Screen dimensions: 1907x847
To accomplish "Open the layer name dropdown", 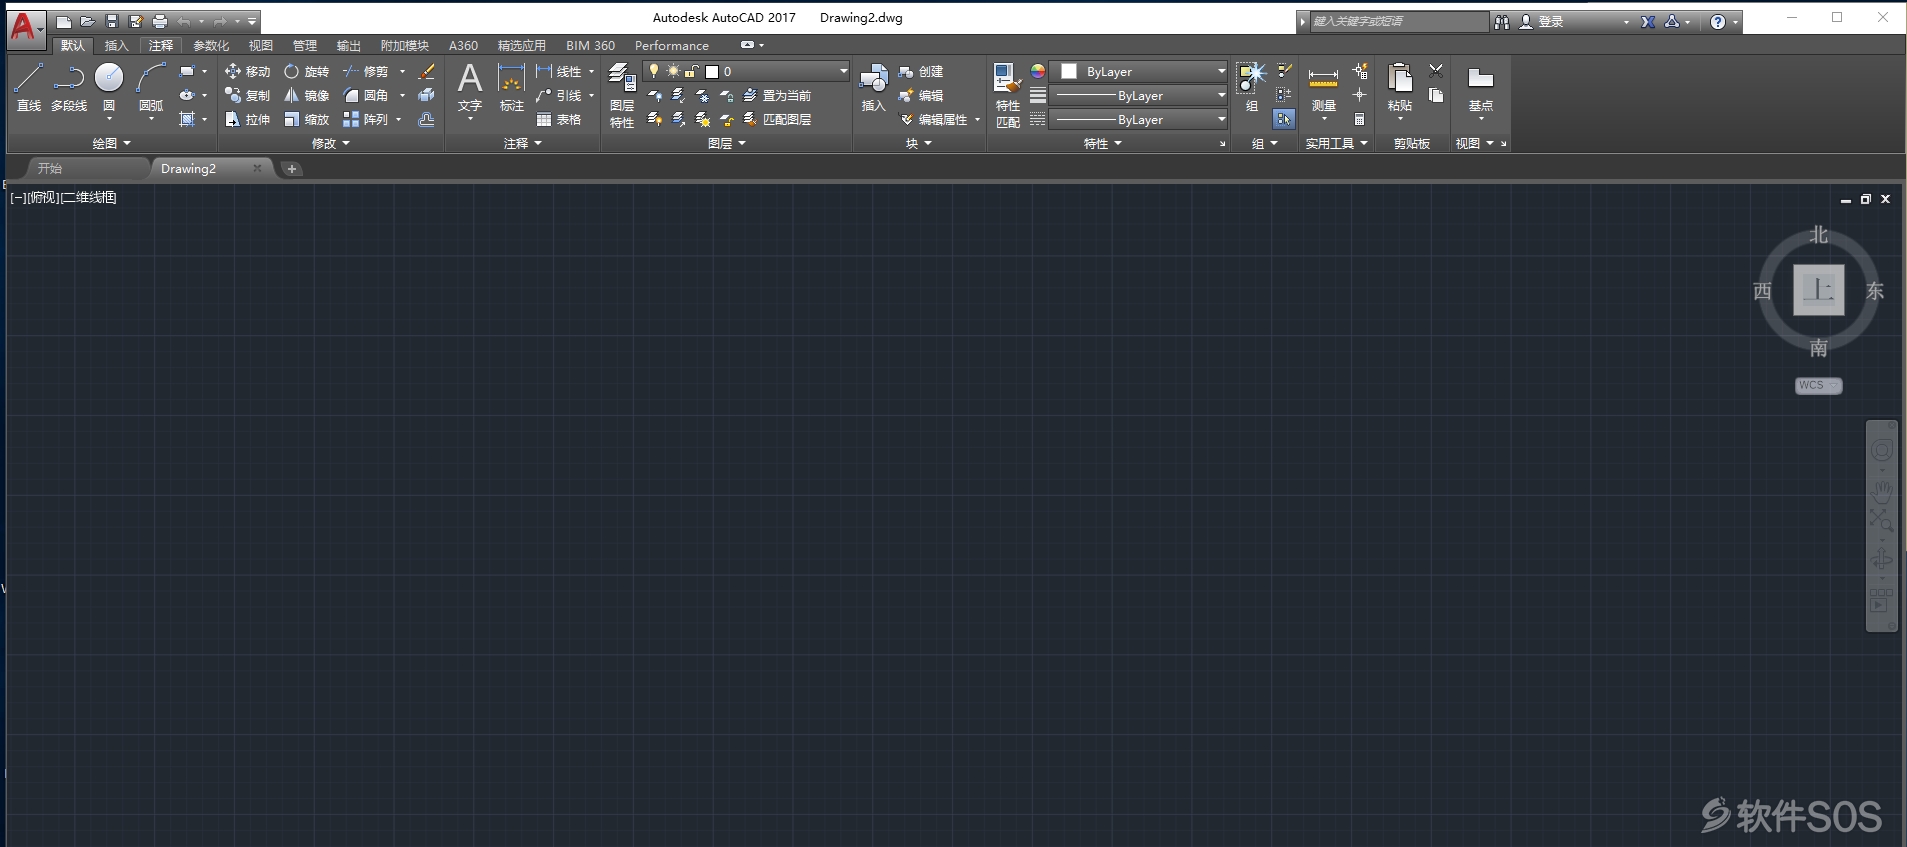I will 747,71.
